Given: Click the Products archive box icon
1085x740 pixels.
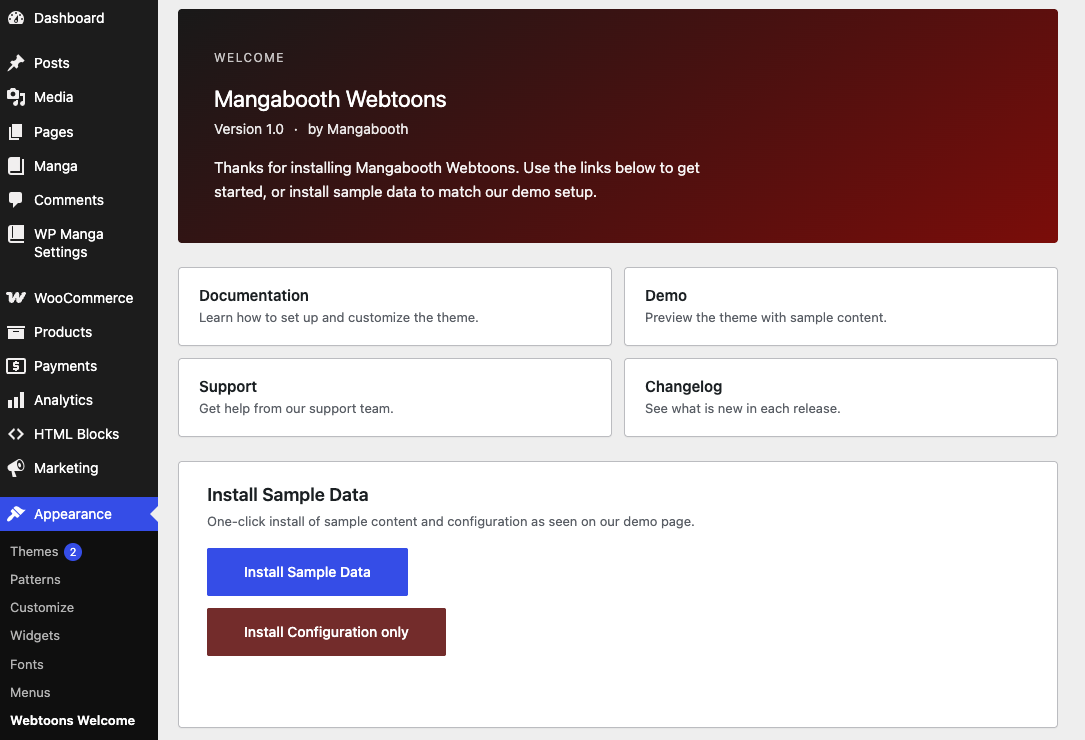Looking at the screenshot, I should [x=16, y=332].
